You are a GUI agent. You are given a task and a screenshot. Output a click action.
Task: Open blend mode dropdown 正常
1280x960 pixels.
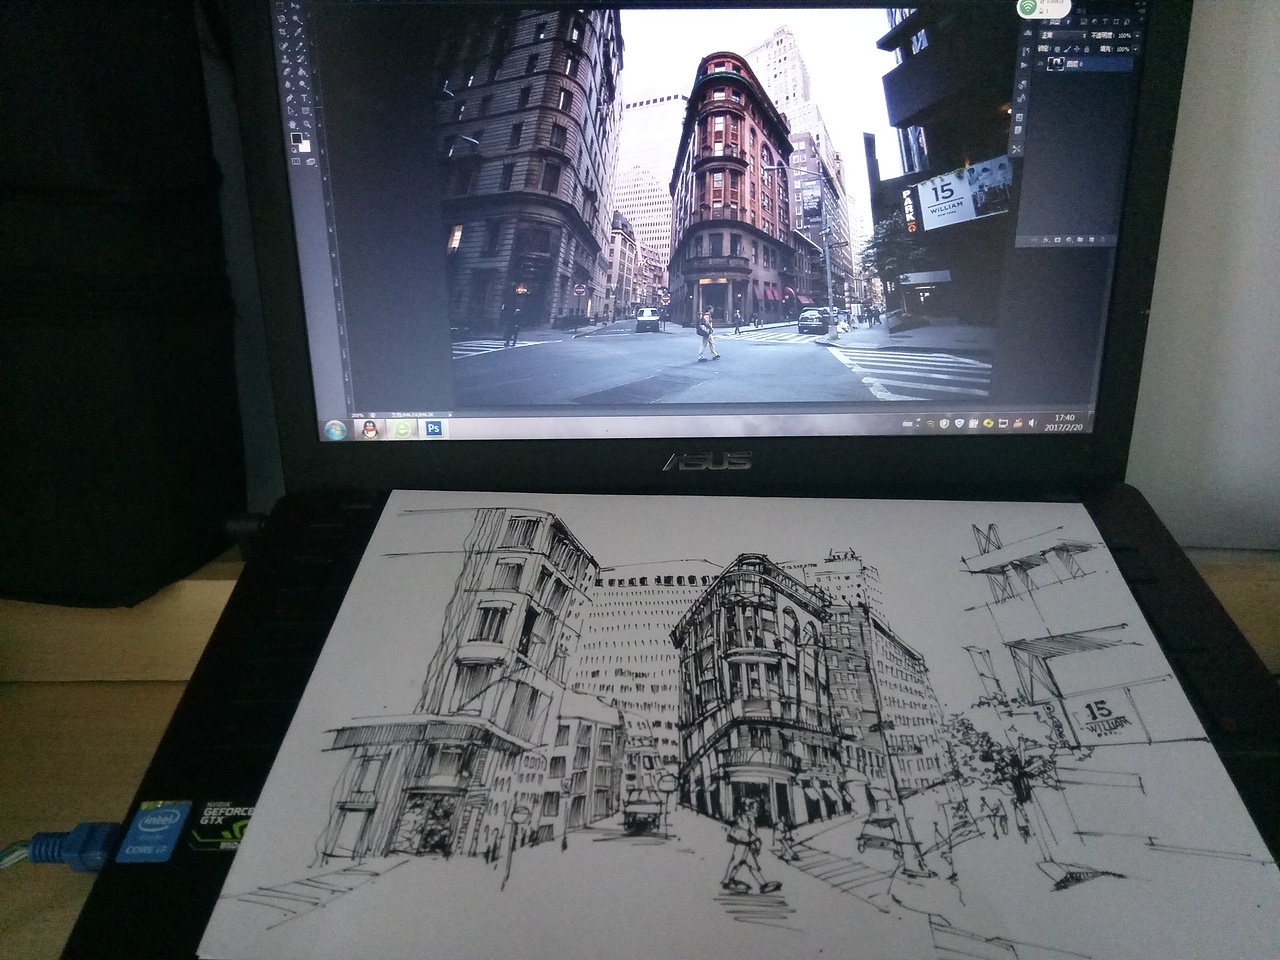(1063, 36)
